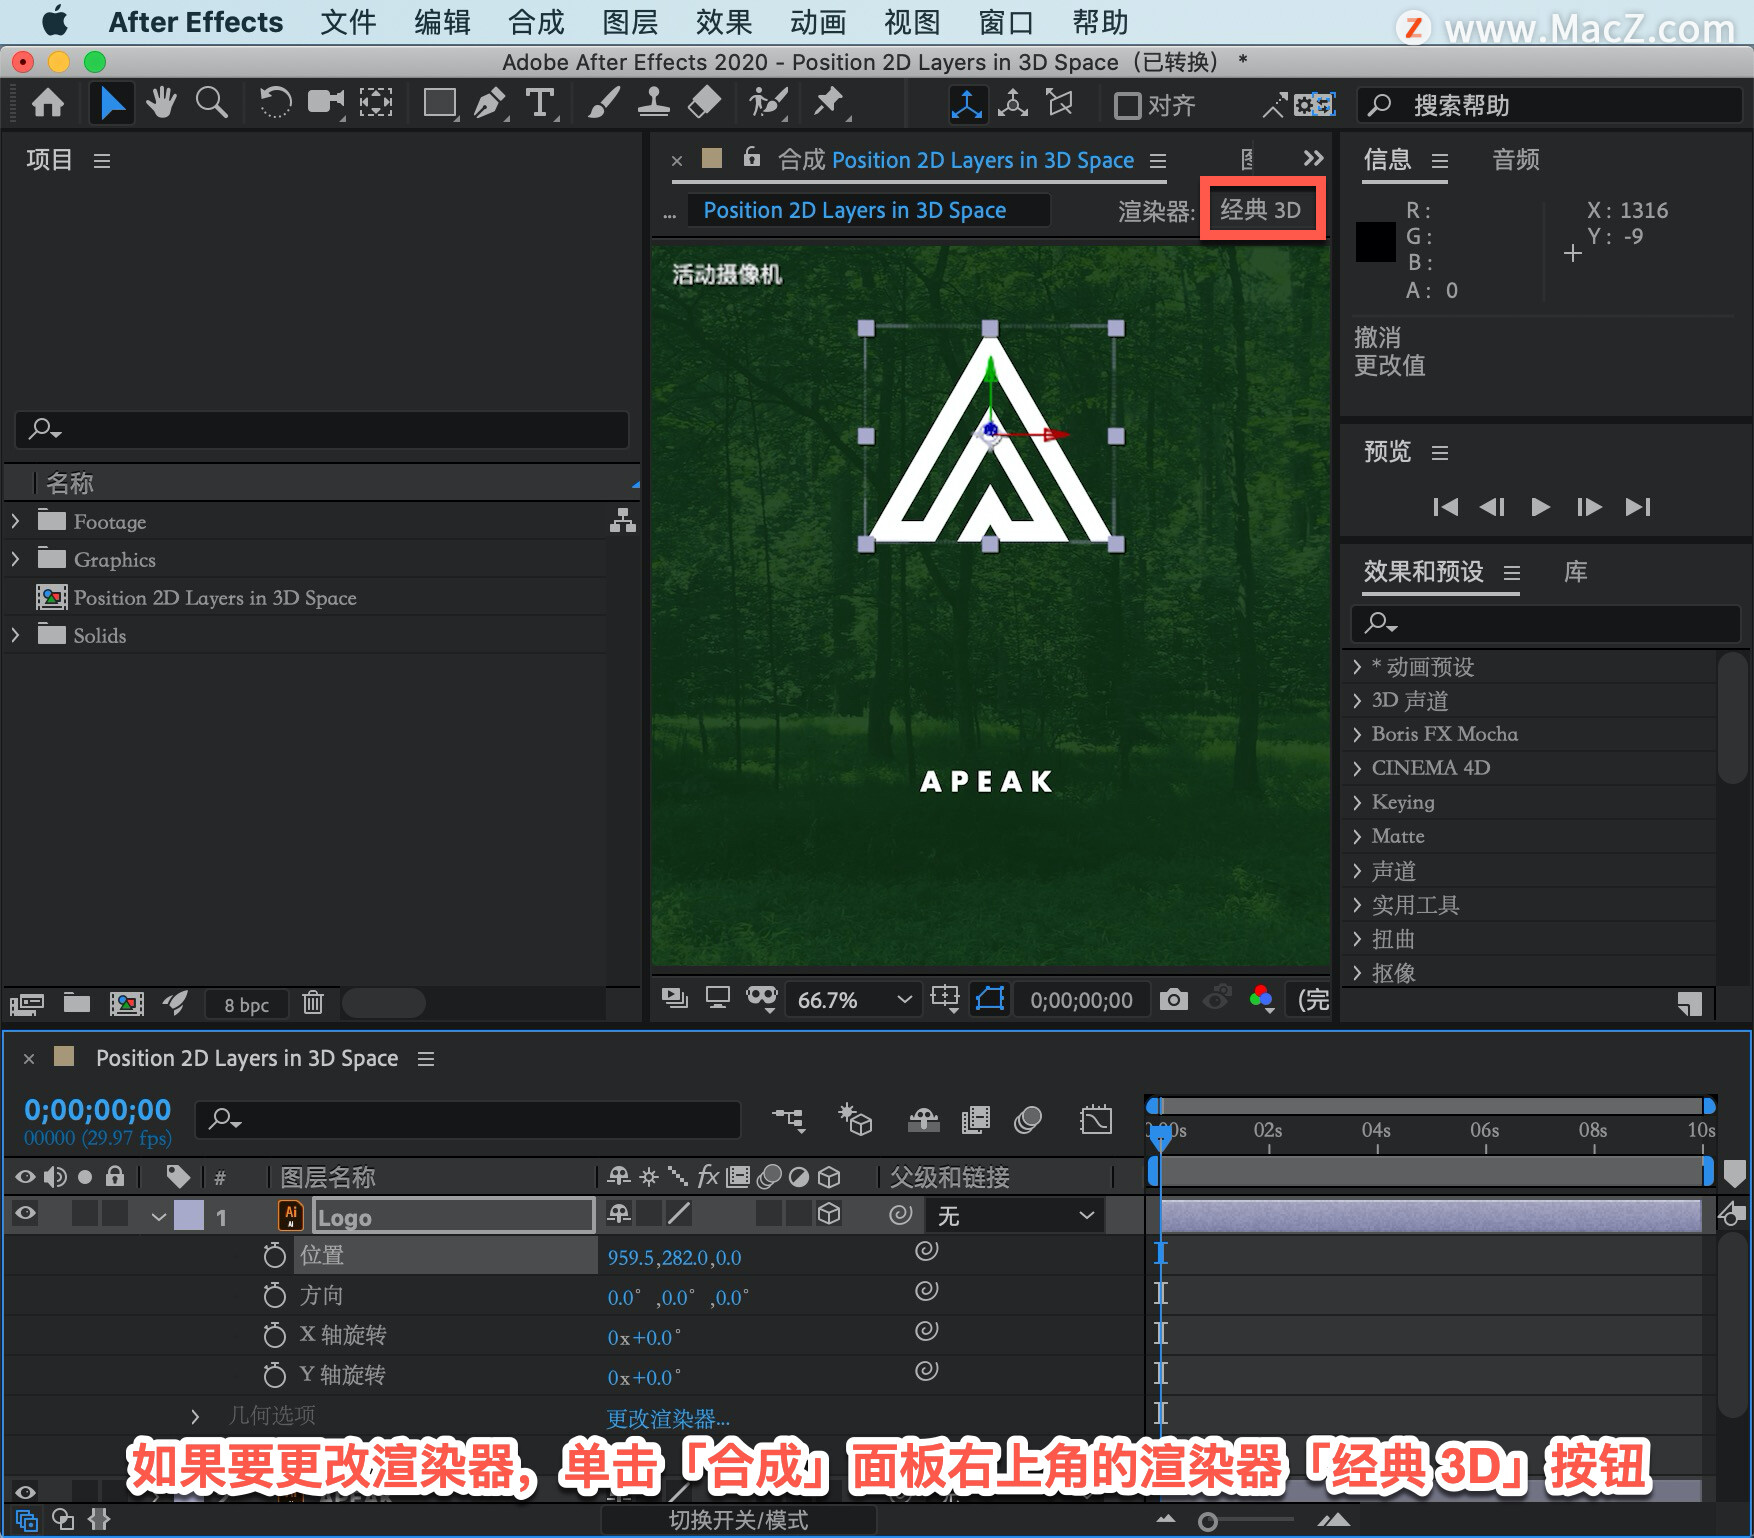1754x1538 pixels.
Task: Select the Pan Behind anchor point tool
Action: [x=376, y=103]
